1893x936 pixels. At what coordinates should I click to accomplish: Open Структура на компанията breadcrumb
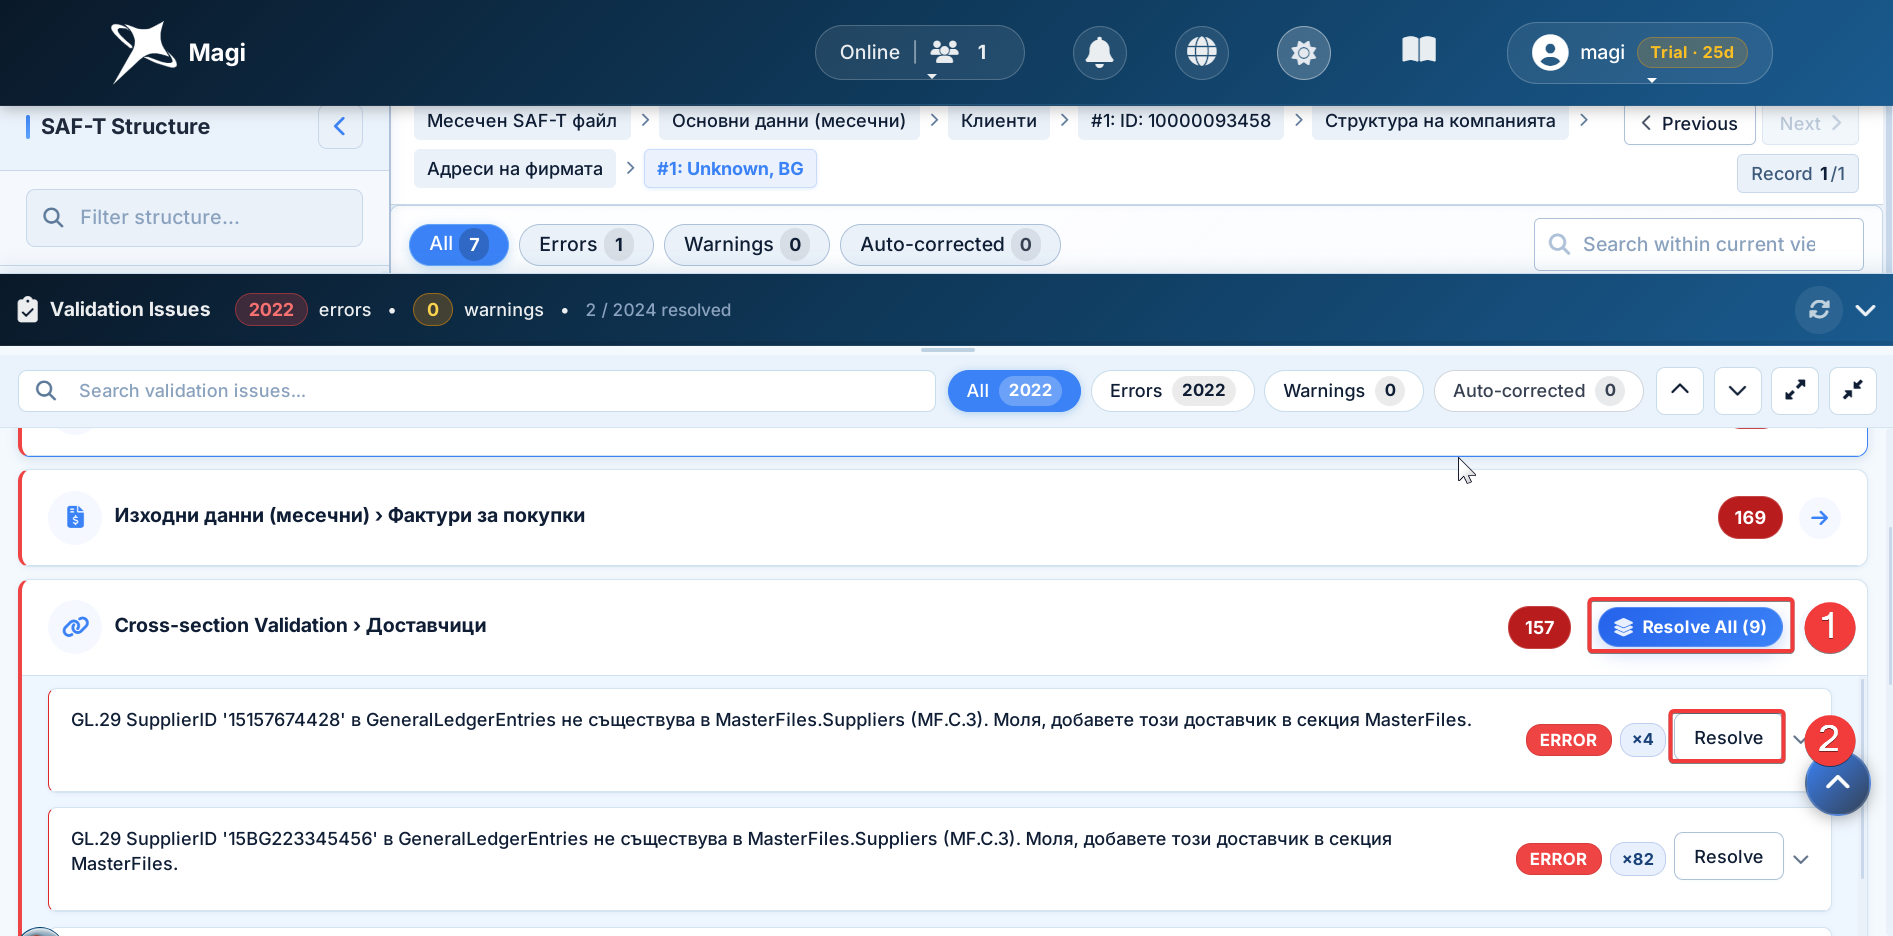tap(1440, 121)
